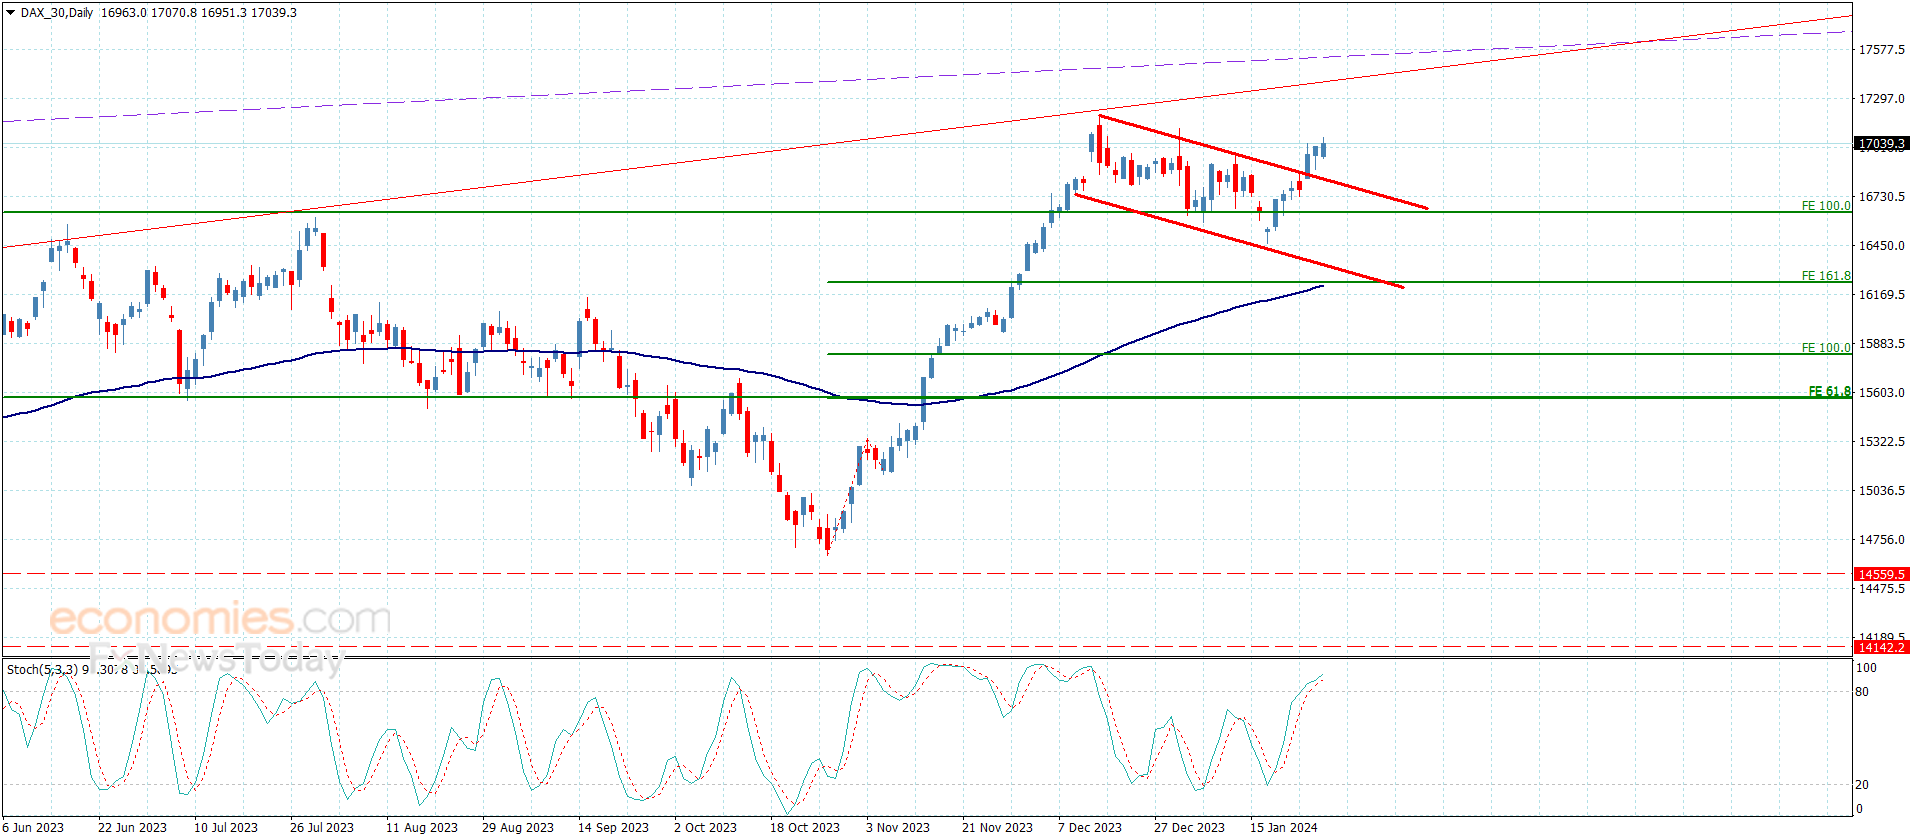This screenshot has height=840, width=1916.
Task: Select the red price tag 14559.5
Action: [x=1881, y=574]
